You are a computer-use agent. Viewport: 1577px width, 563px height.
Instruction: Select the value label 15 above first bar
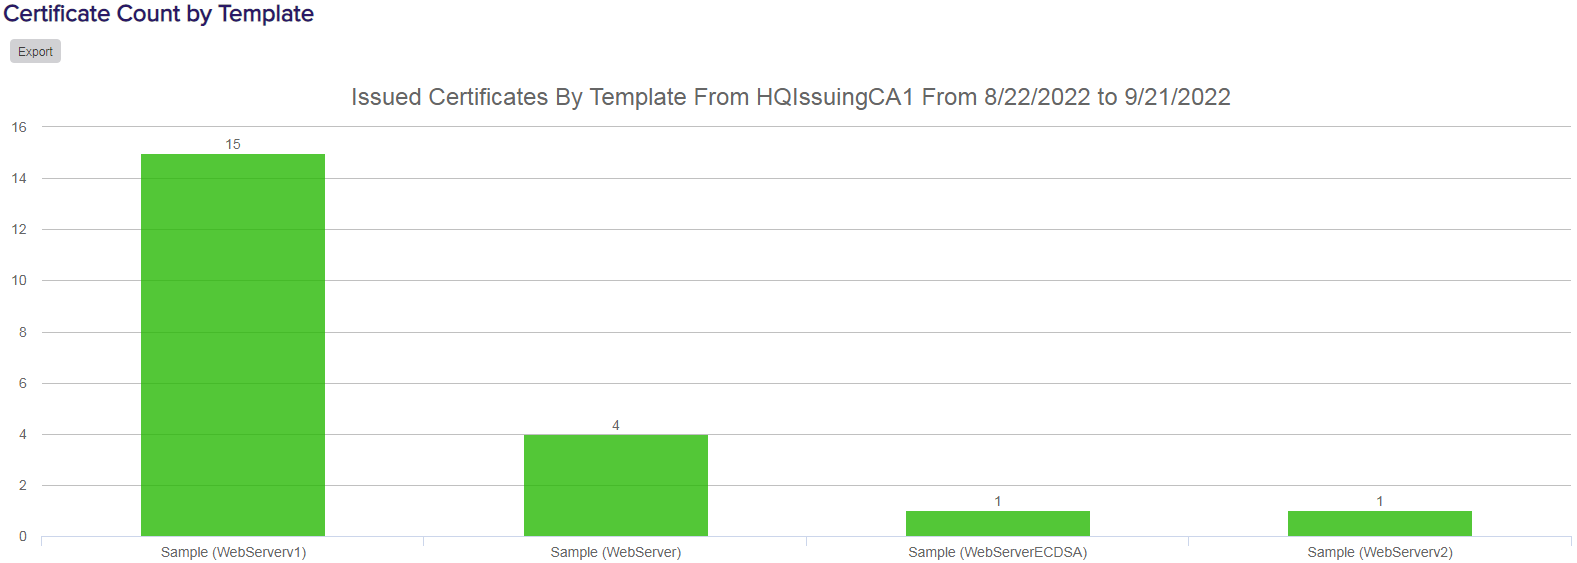coord(233,144)
